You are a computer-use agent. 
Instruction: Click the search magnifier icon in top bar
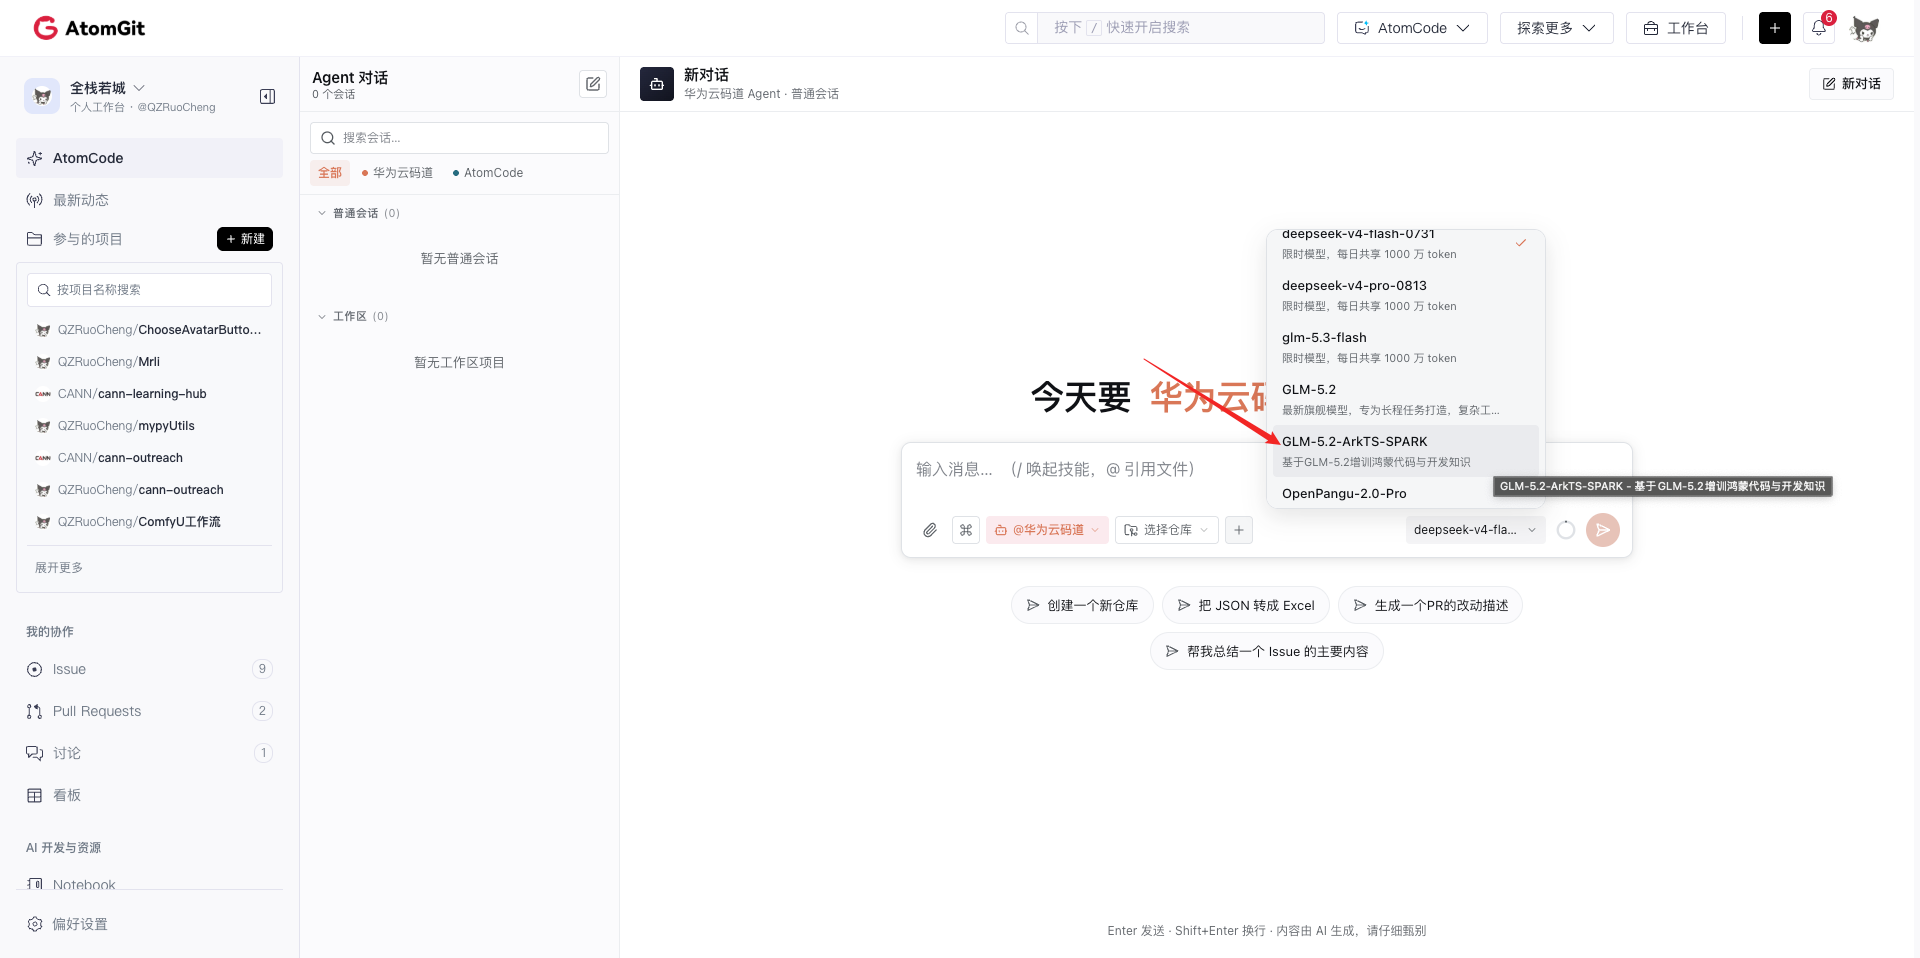click(1022, 28)
